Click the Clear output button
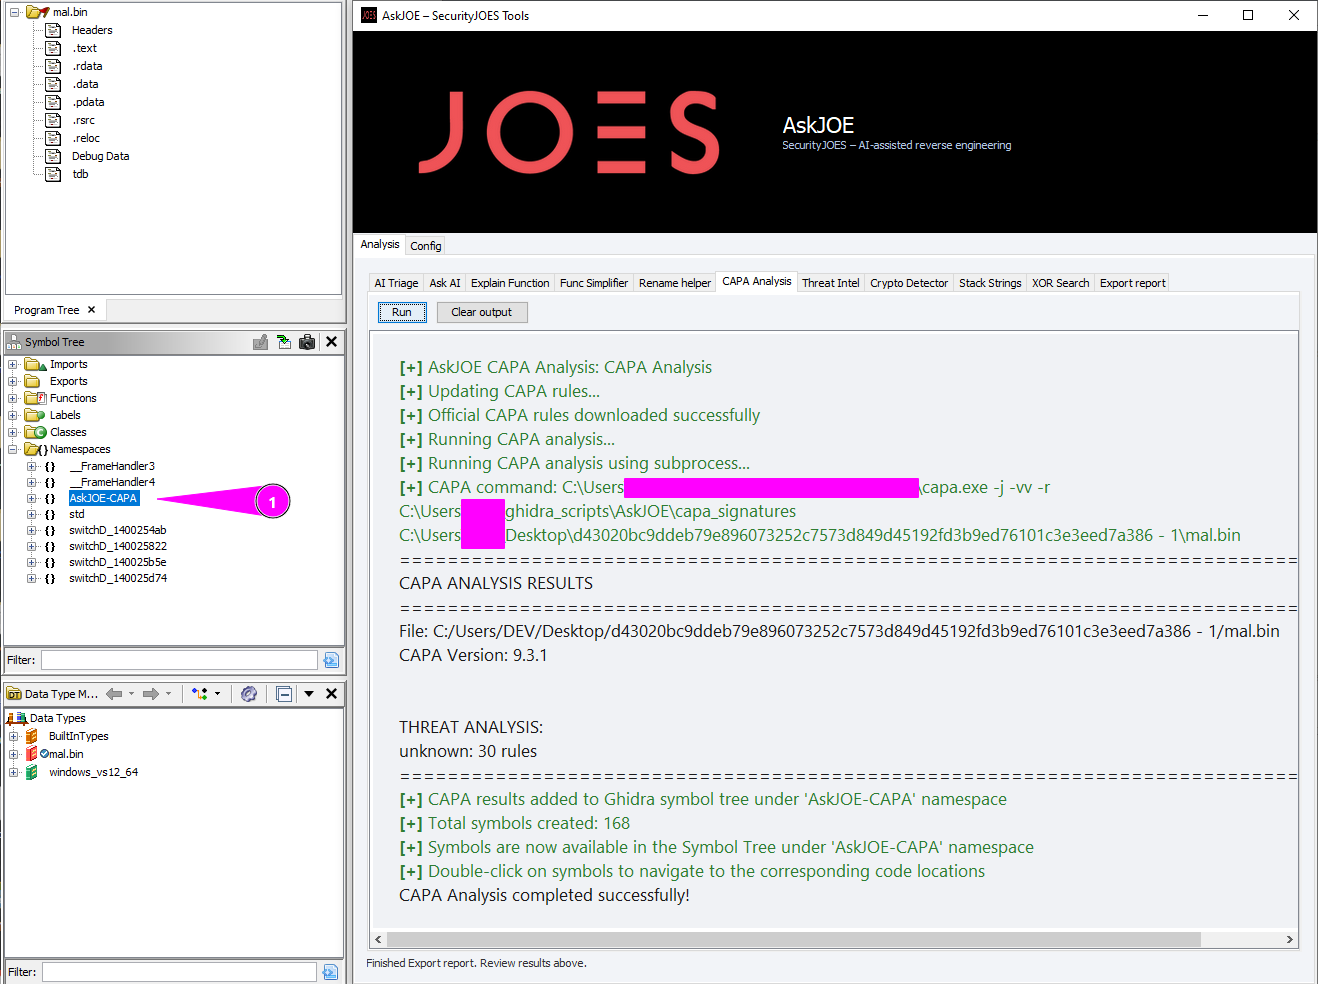The height and width of the screenshot is (984, 1318). (x=482, y=312)
